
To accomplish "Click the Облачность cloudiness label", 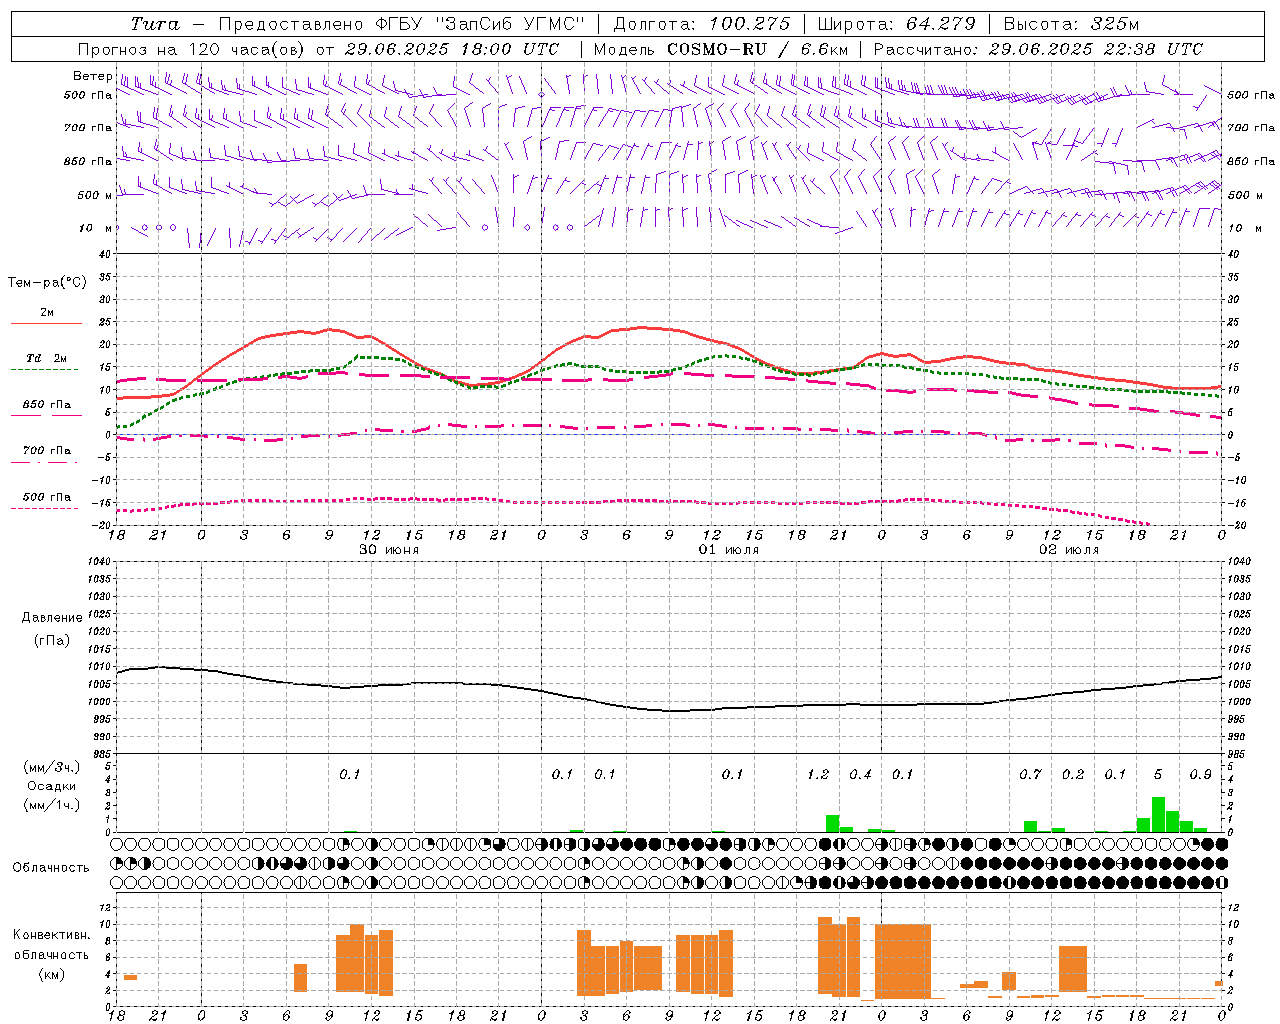I will [x=51, y=867].
